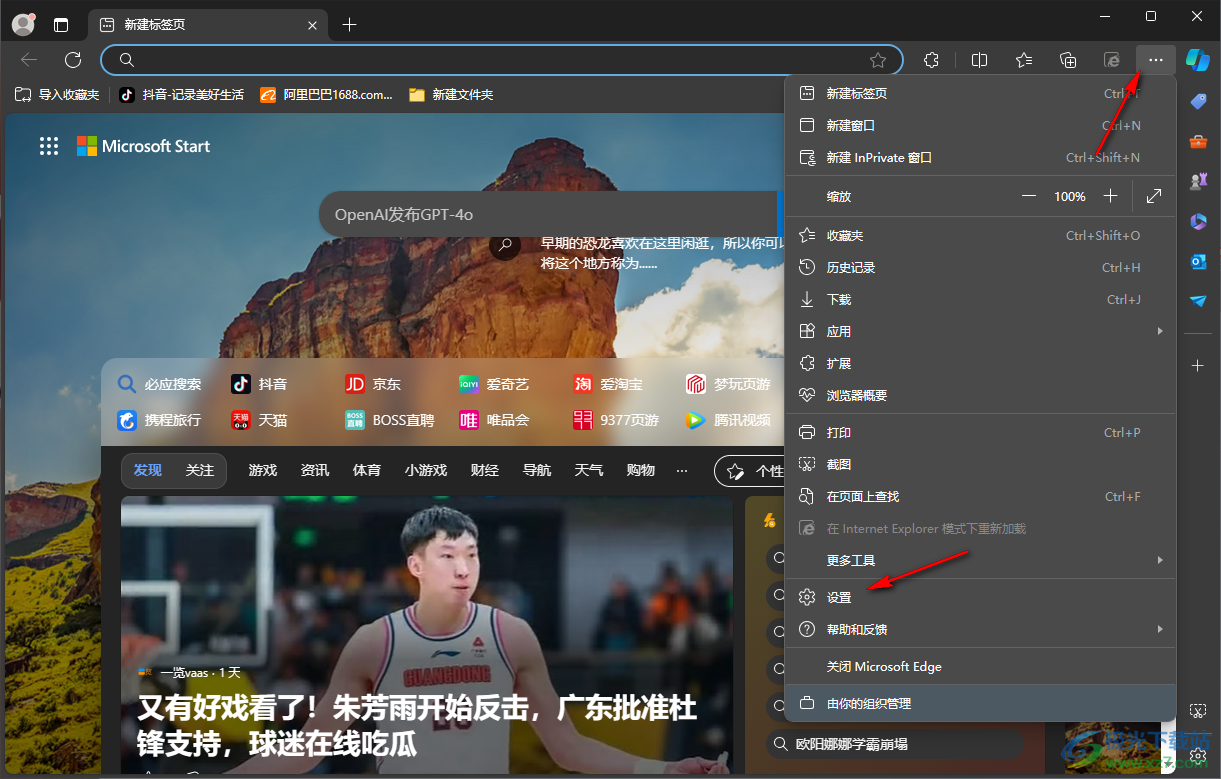Choose 在页面上查找 from the menu
Image resolution: width=1221 pixels, height=779 pixels.
point(980,496)
